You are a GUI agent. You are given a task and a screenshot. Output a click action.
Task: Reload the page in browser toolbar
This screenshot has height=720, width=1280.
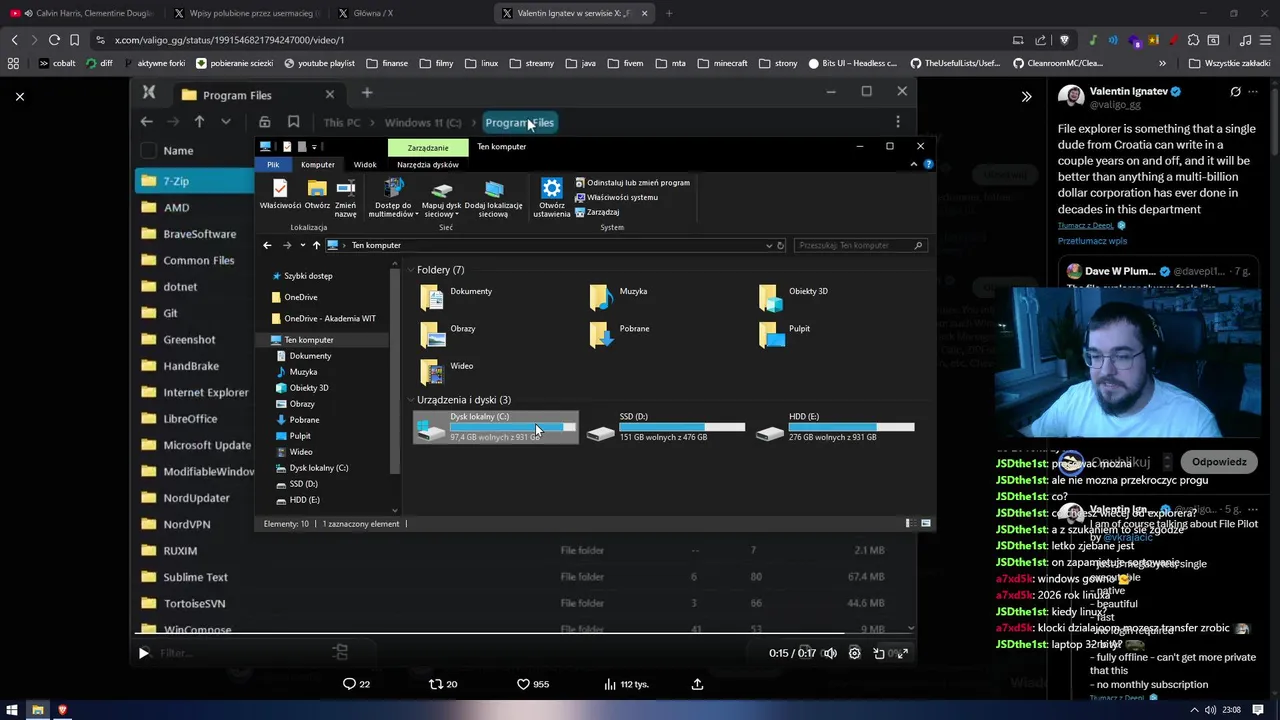click(x=54, y=40)
